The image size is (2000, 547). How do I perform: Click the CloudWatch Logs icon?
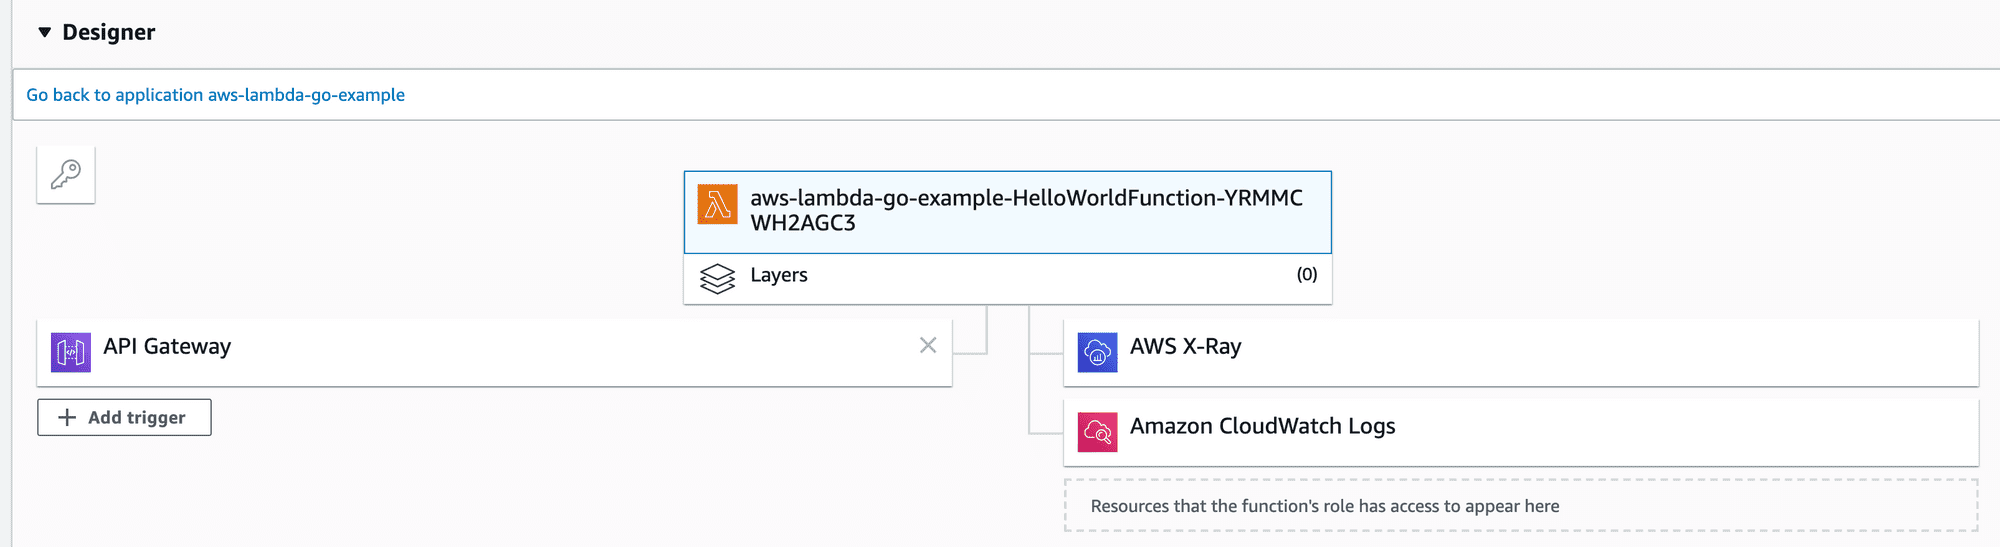coord(1097,432)
